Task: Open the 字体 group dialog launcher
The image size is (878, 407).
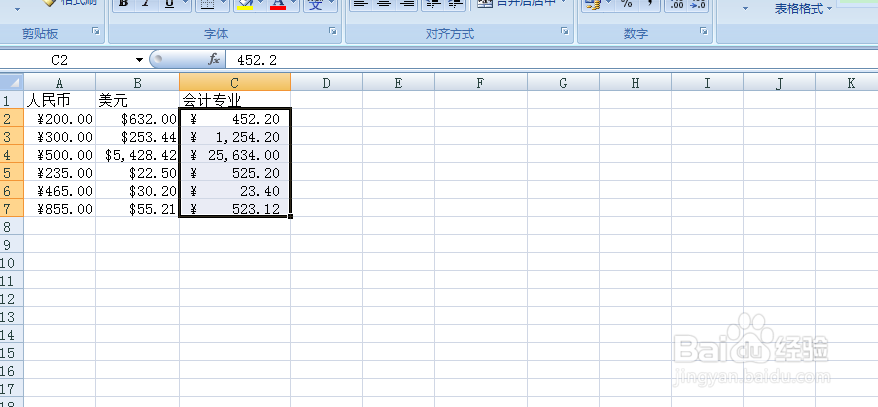Action: (x=333, y=31)
